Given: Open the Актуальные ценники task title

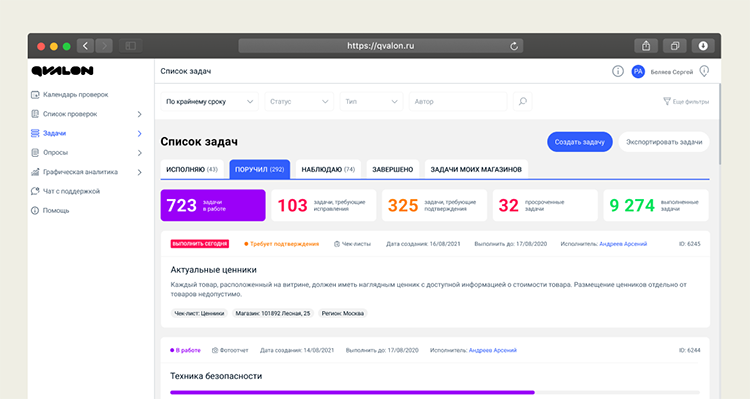Looking at the screenshot, I should (x=213, y=270).
